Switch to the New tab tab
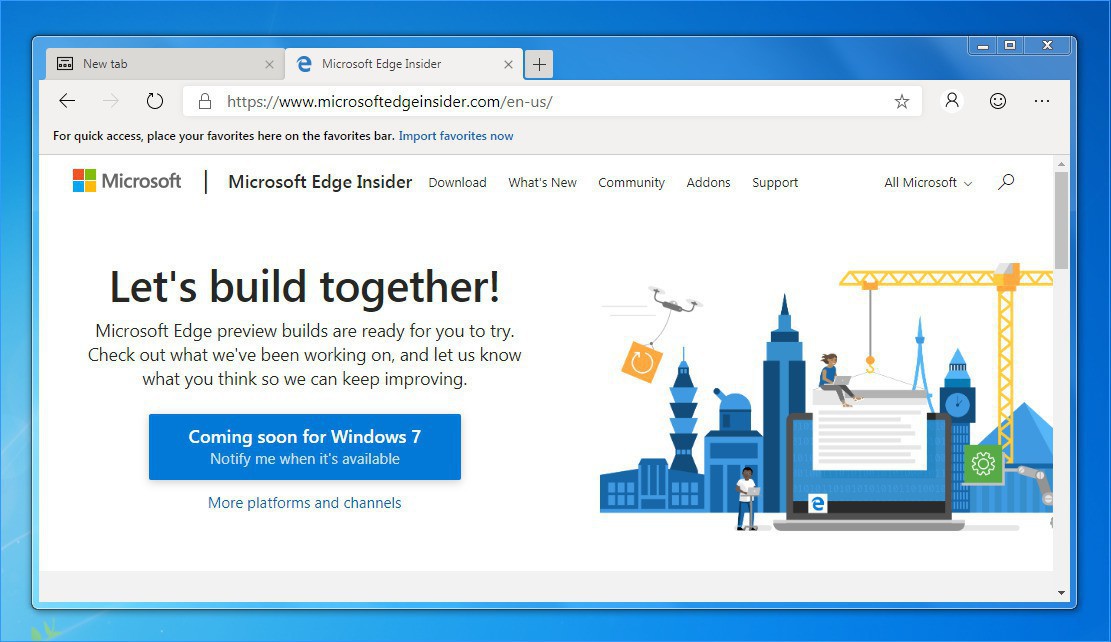Screen dimensions: 1111x642 (165, 64)
